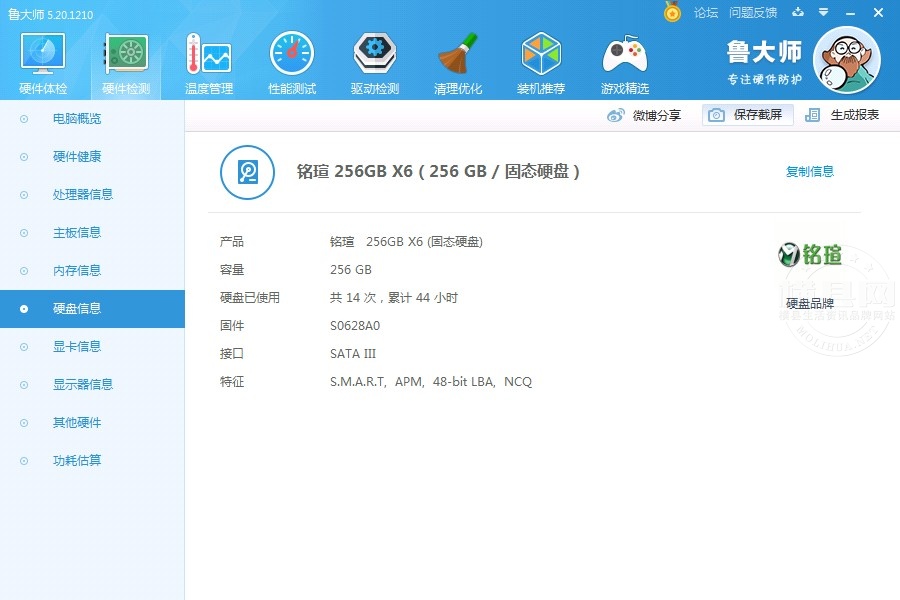
Task: Click the interface value SATA III
Action: pyautogui.click(x=353, y=354)
